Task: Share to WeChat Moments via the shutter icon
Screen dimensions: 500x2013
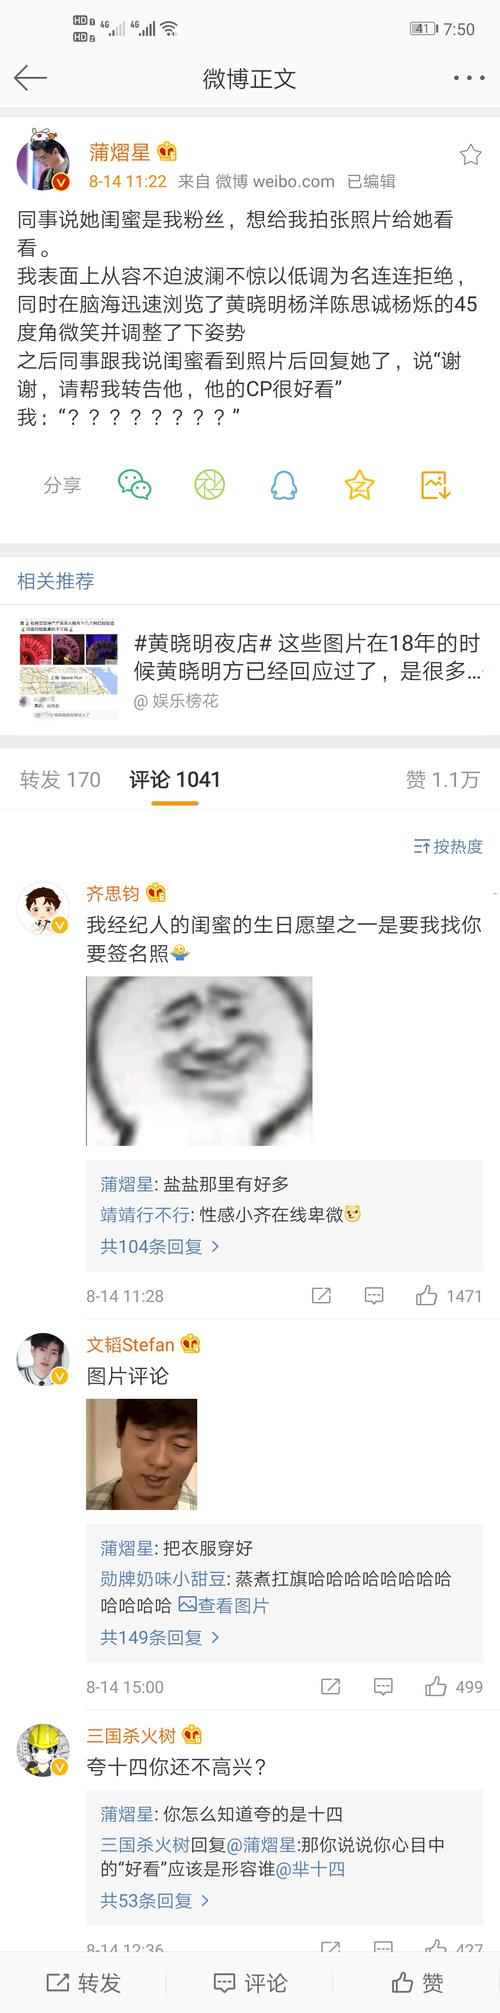Action: pos(209,485)
